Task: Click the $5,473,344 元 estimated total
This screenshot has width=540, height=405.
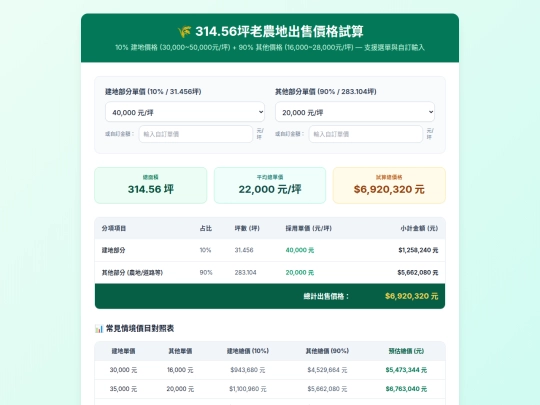Action: (406, 370)
